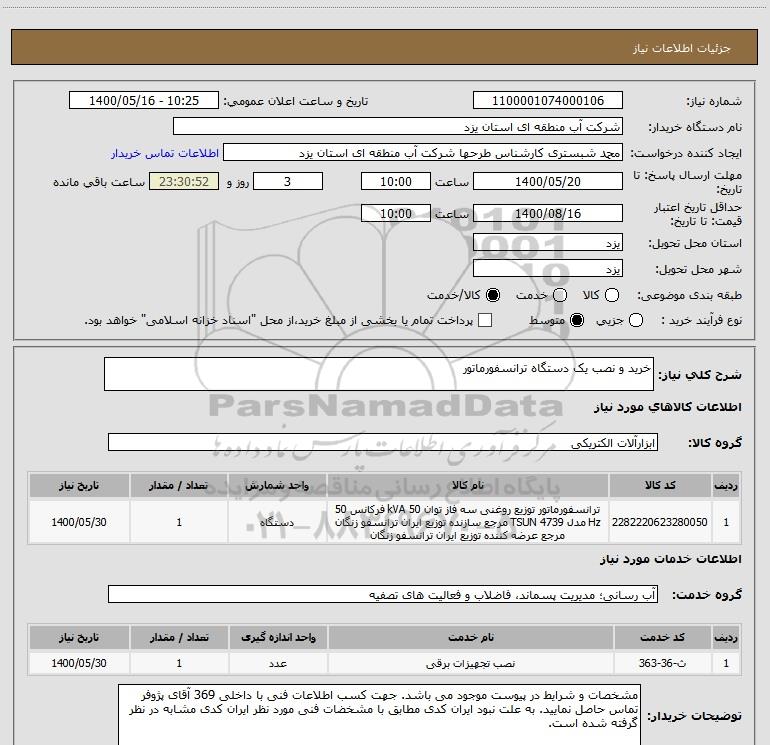This screenshot has width=770, height=745.
Task: Click the general description box خرید و نصب یک دستگاه ترانسفورماتور
Action: (379, 374)
